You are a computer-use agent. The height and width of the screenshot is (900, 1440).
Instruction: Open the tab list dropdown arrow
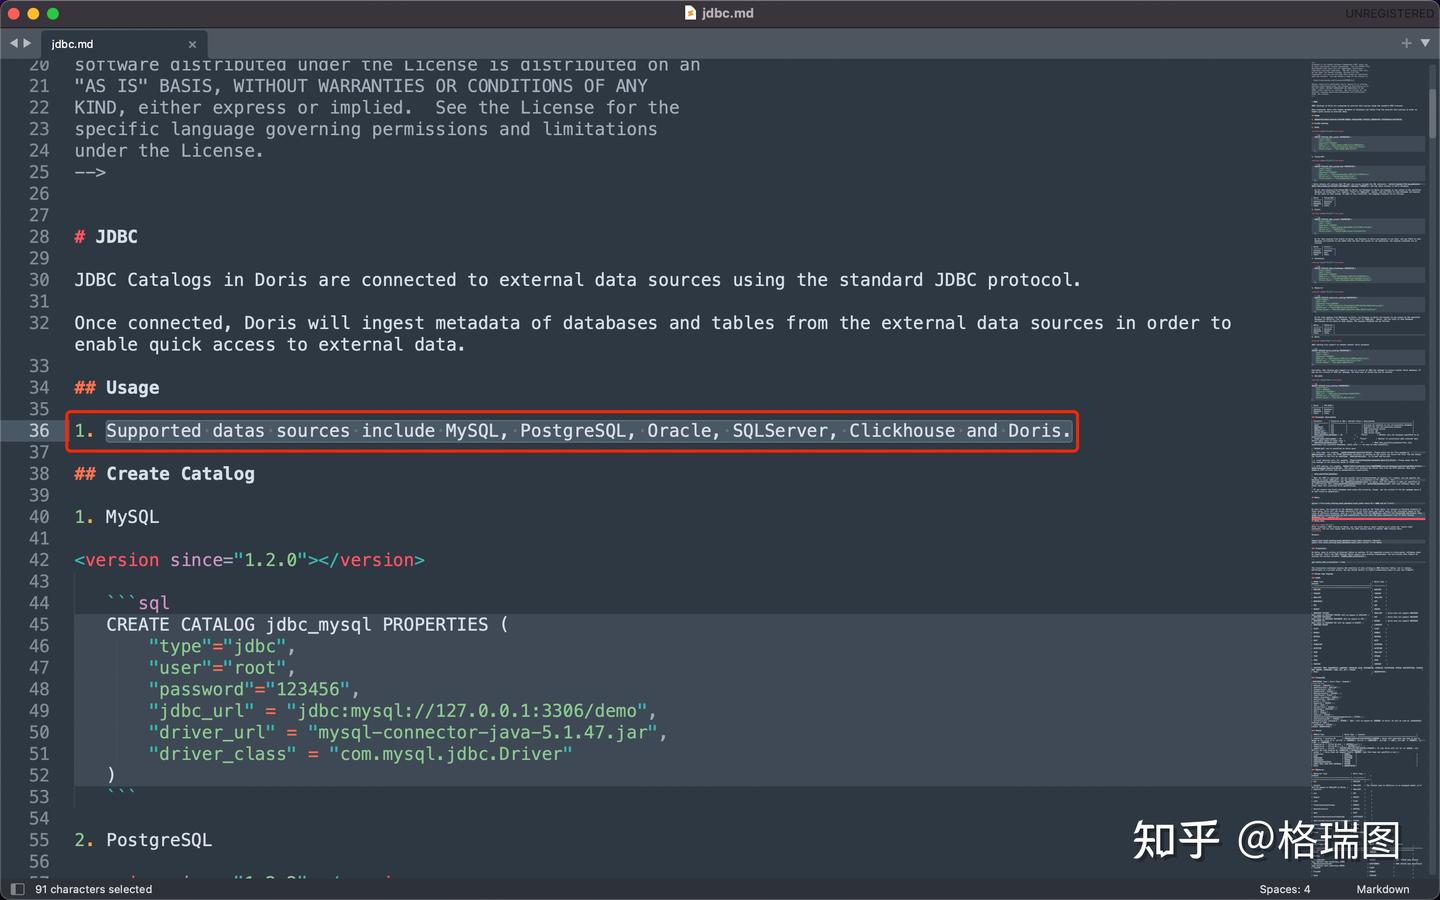(x=1425, y=43)
